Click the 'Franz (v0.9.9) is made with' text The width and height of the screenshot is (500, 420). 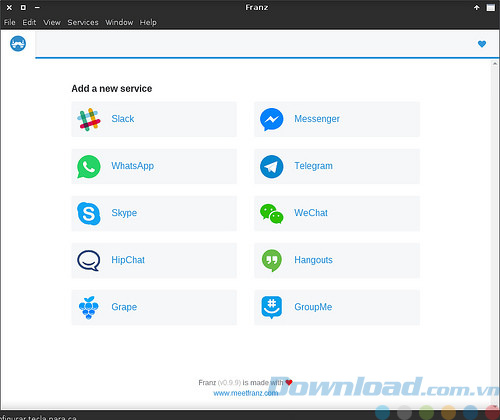click(241, 382)
